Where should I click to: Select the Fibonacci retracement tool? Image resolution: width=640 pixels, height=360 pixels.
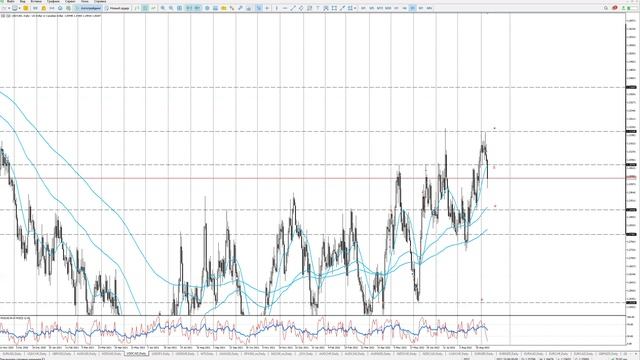coord(309,8)
